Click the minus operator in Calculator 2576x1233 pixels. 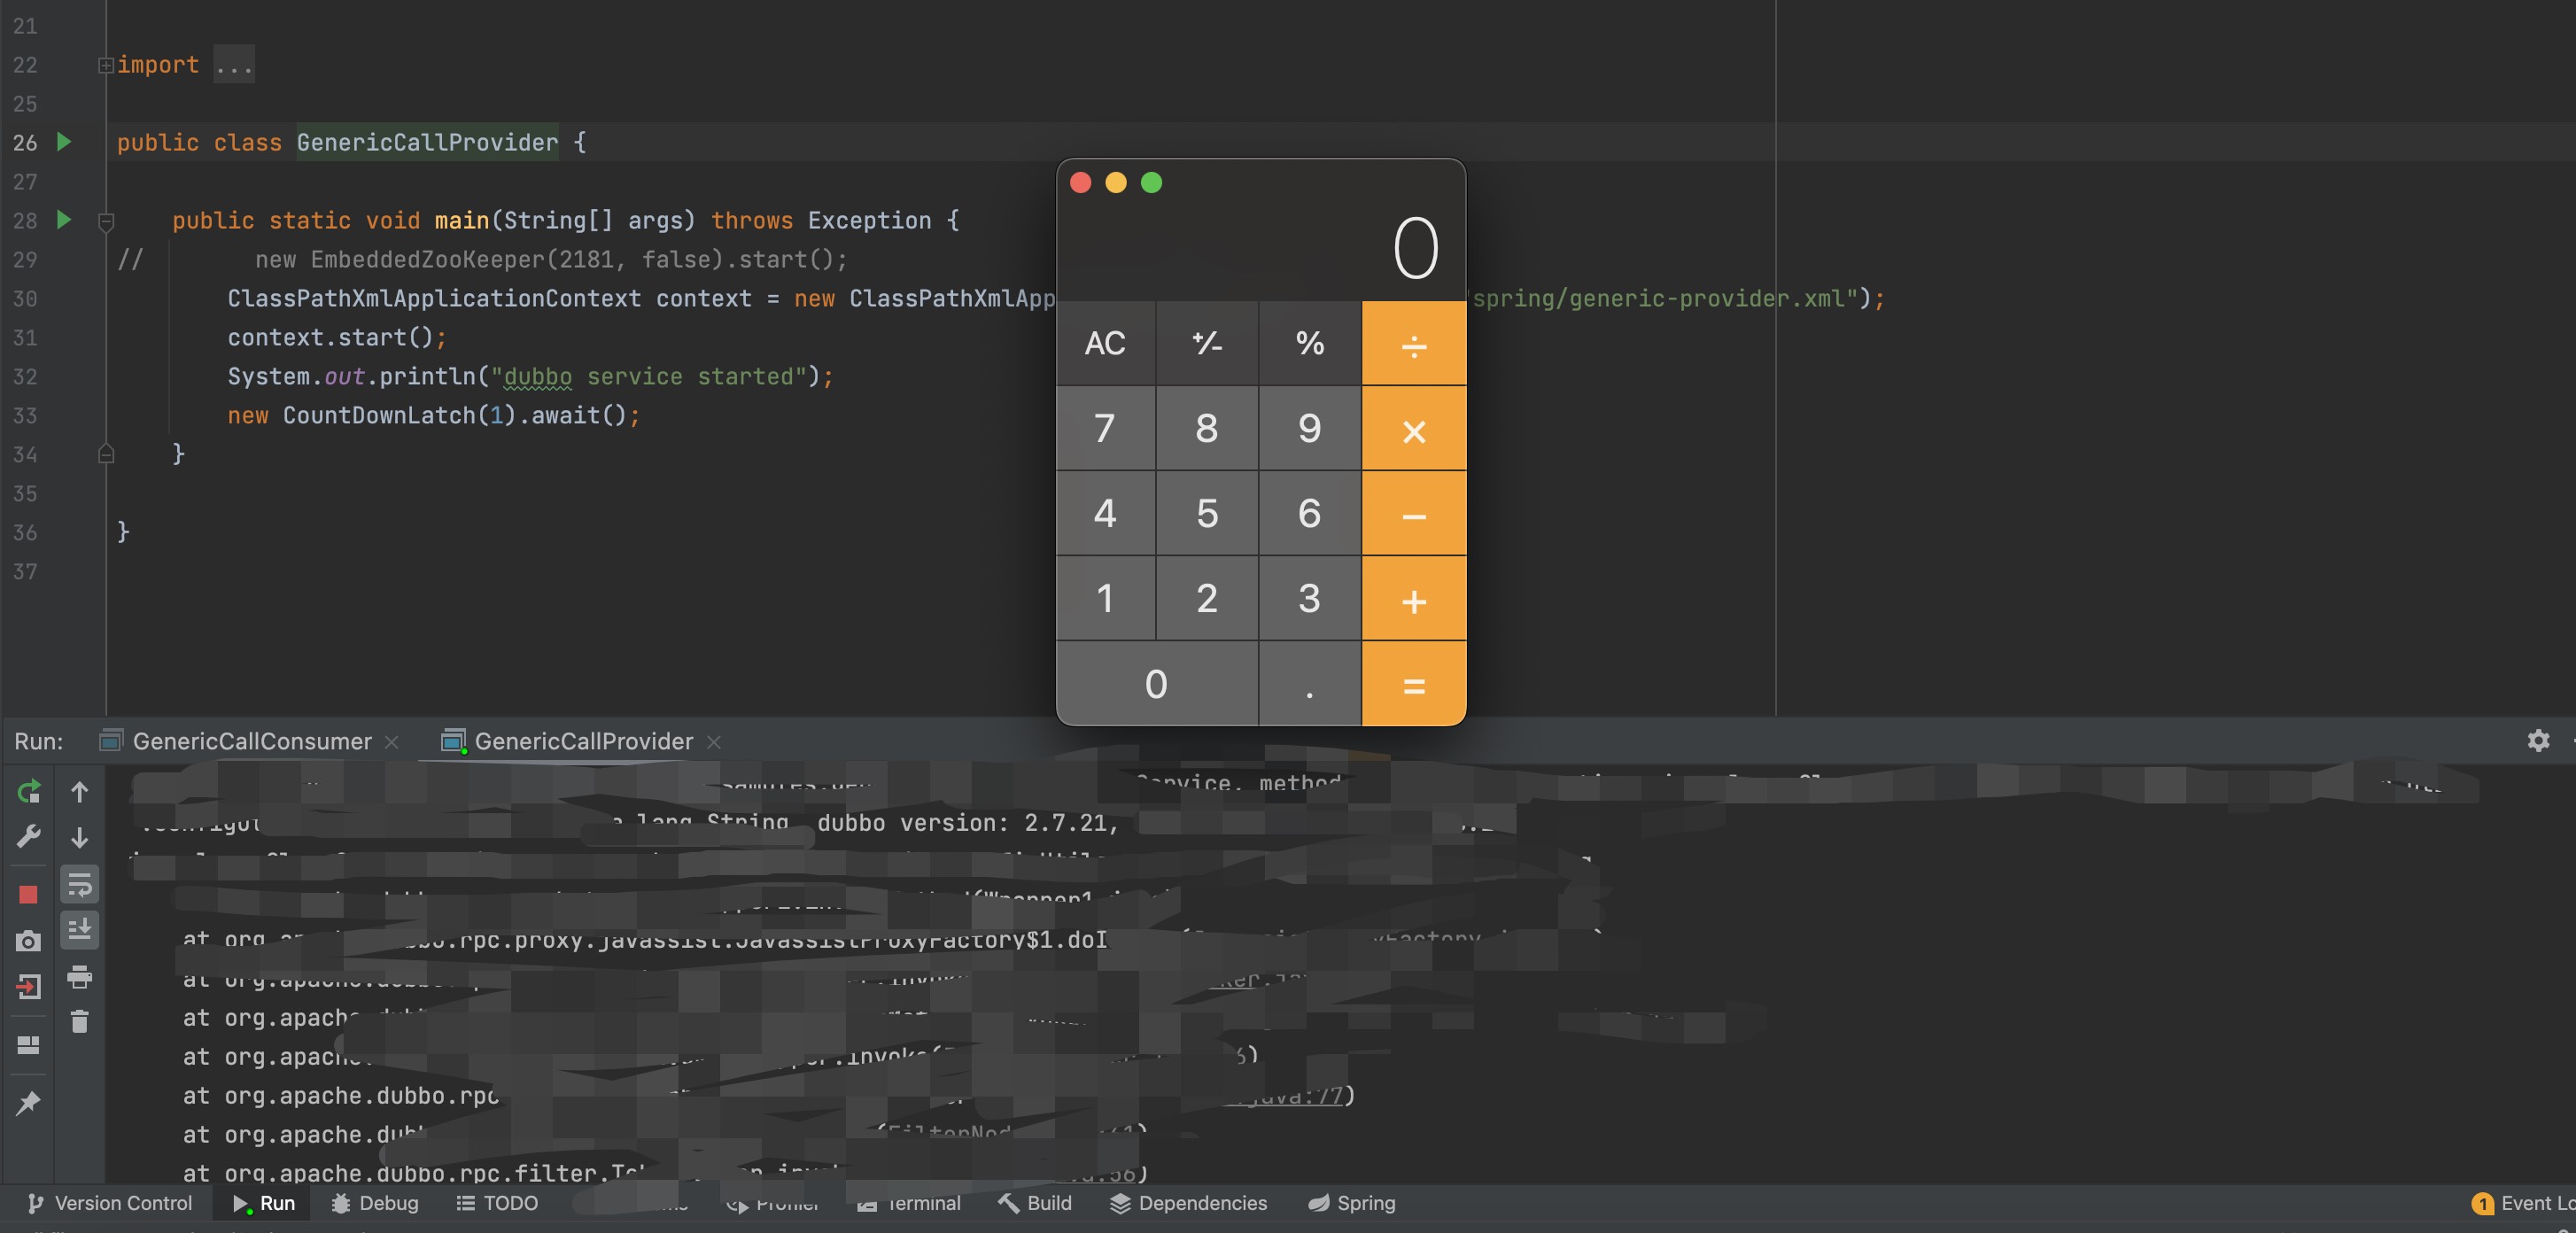(1414, 514)
